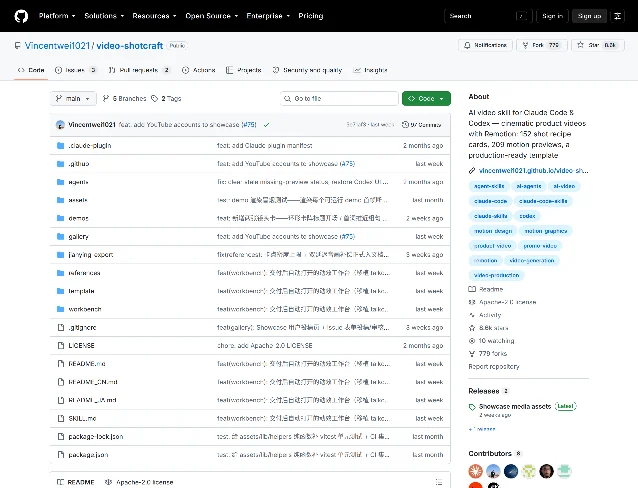Screen dimensions: 638x488
Task: Open video-shotcraft repository link
Action: [129, 46]
